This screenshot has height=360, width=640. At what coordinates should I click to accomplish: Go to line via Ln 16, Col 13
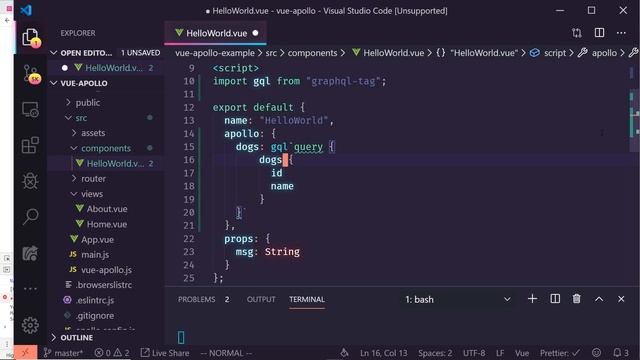pos(384,353)
